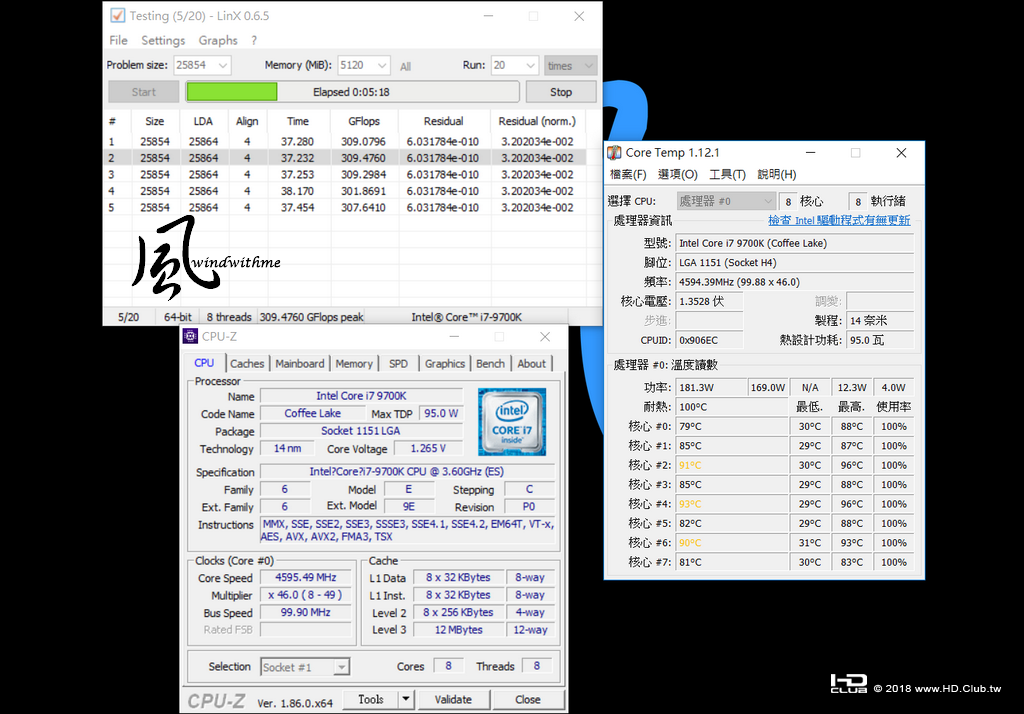Viewport: 1024px width, 714px height.
Task: Open the Settings menu in LinX
Action: pyautogui.click(x=163, y=41)
